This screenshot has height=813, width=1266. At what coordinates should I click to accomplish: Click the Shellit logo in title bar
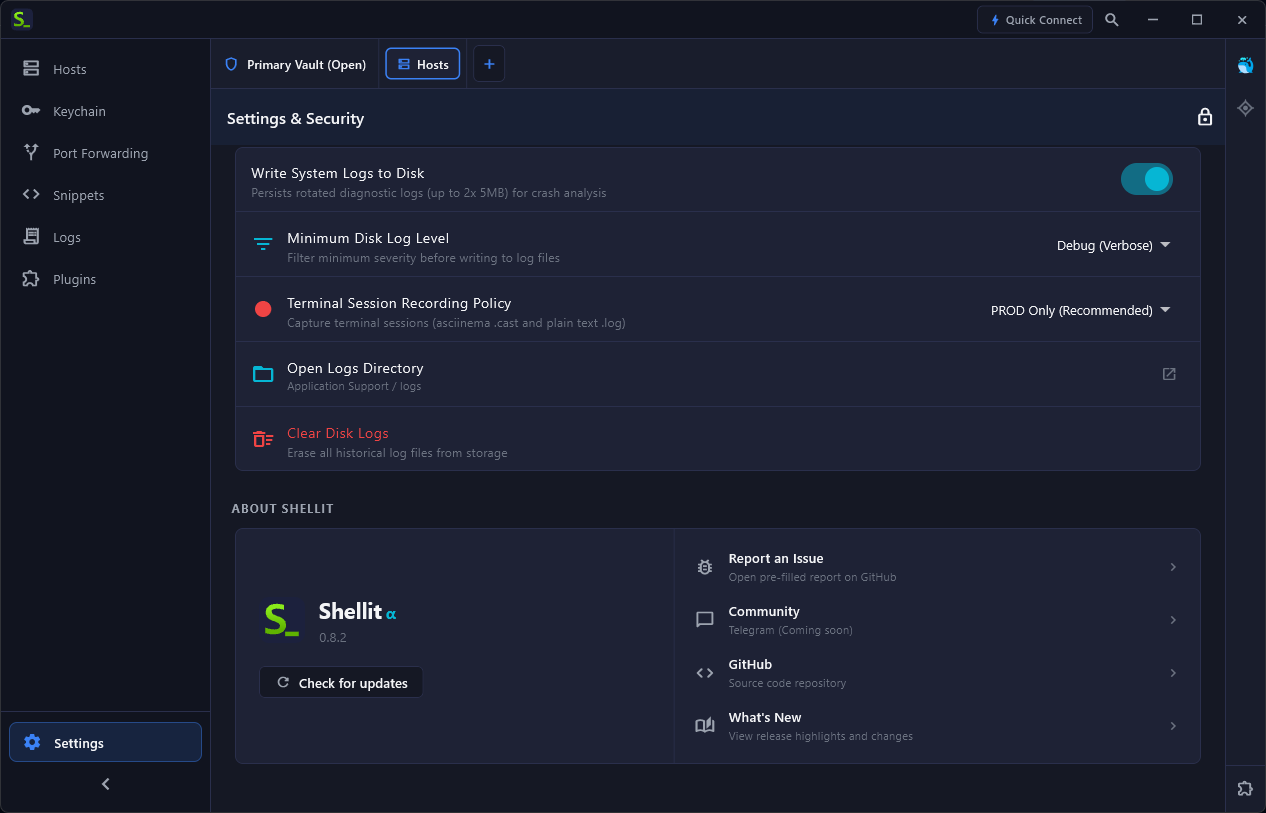point(22,19)
